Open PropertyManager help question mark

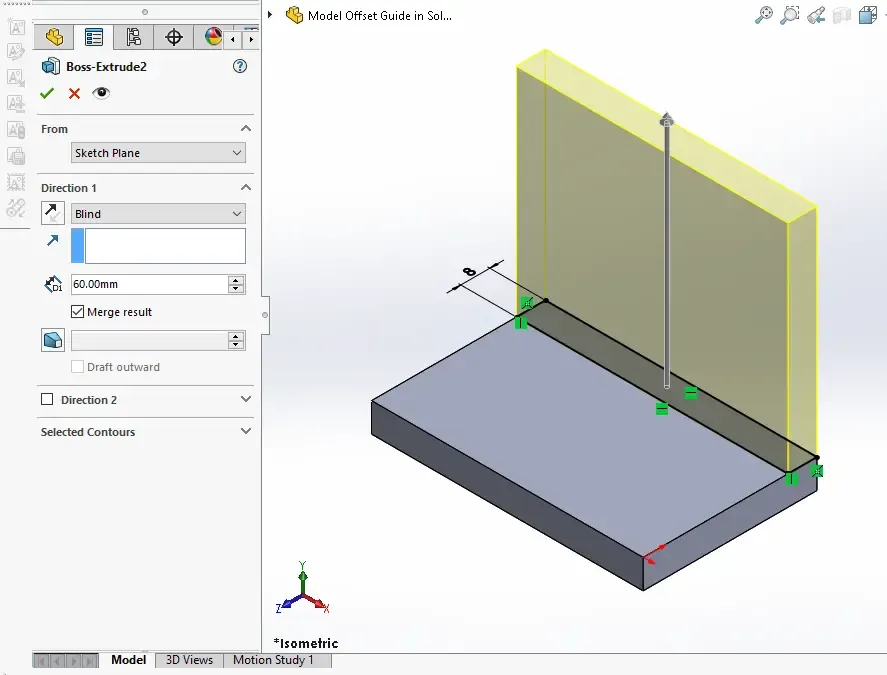point(239,67)
